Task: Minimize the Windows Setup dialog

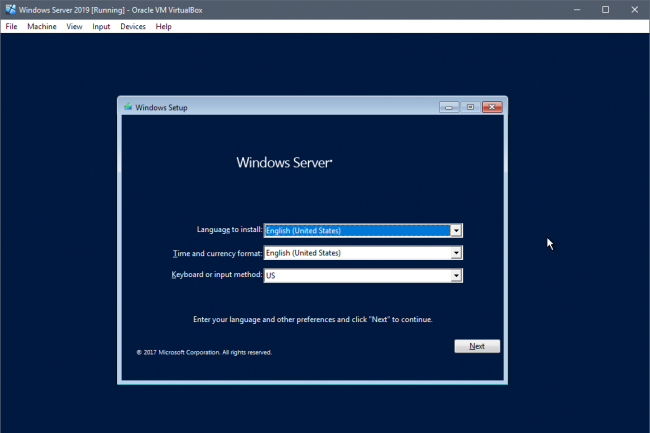Action: point(449,107)
